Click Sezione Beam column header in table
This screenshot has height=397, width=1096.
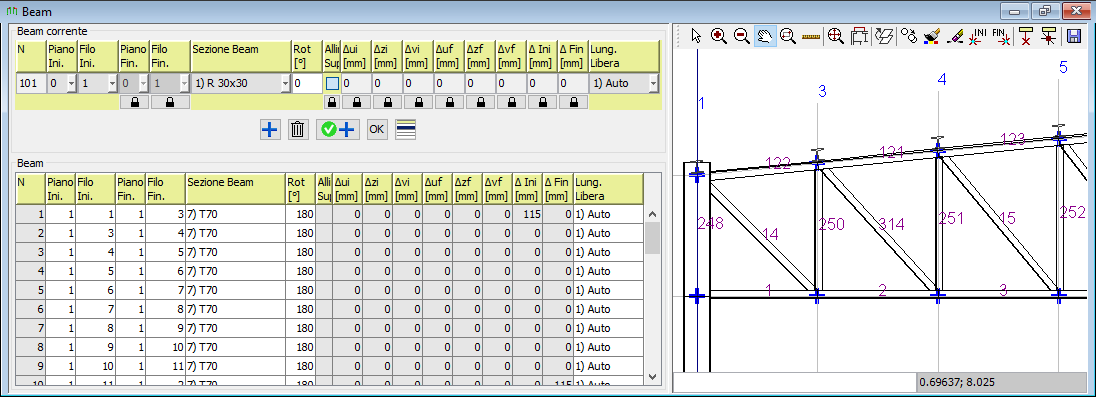(235, 189)
